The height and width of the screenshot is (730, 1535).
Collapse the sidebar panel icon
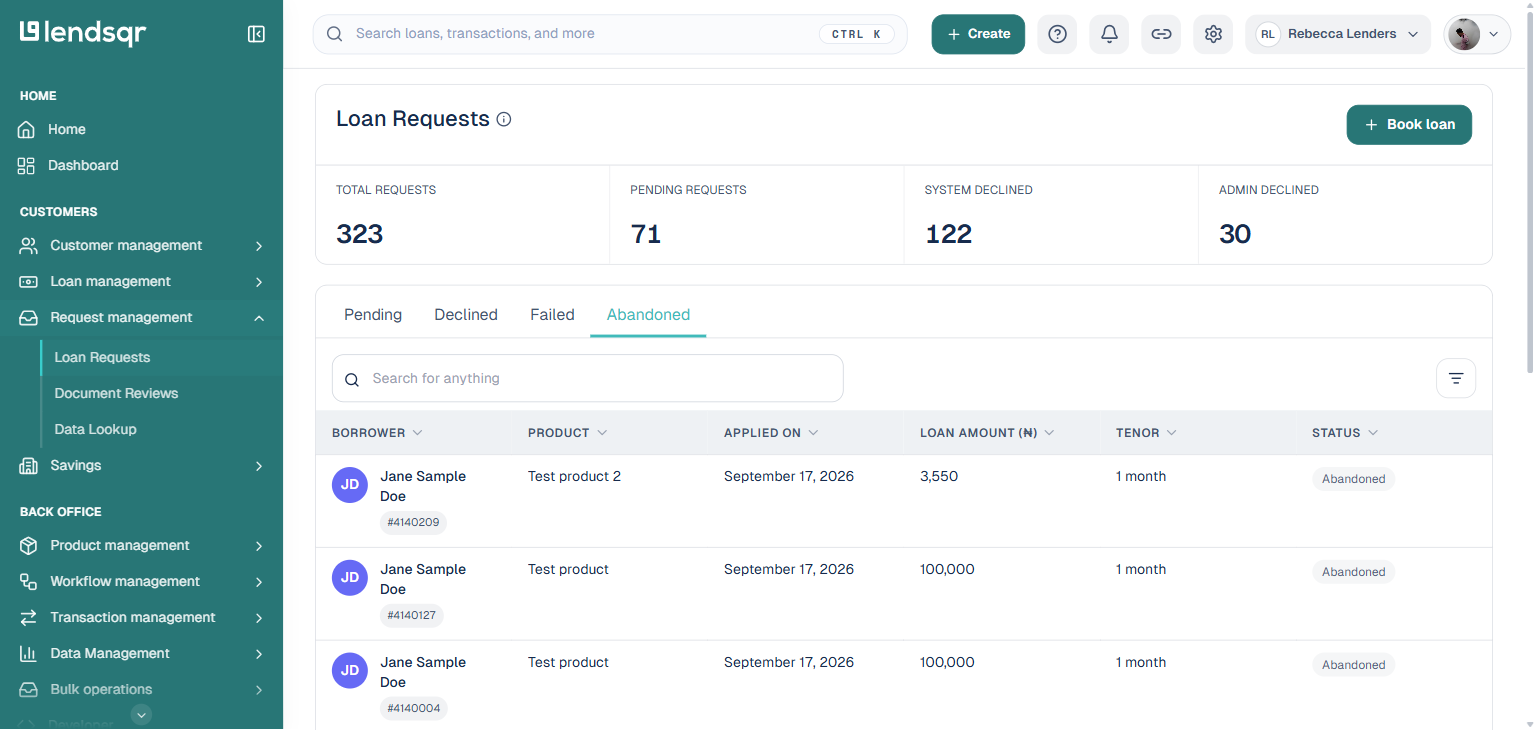pyautogui.click(x=256, y=34)
